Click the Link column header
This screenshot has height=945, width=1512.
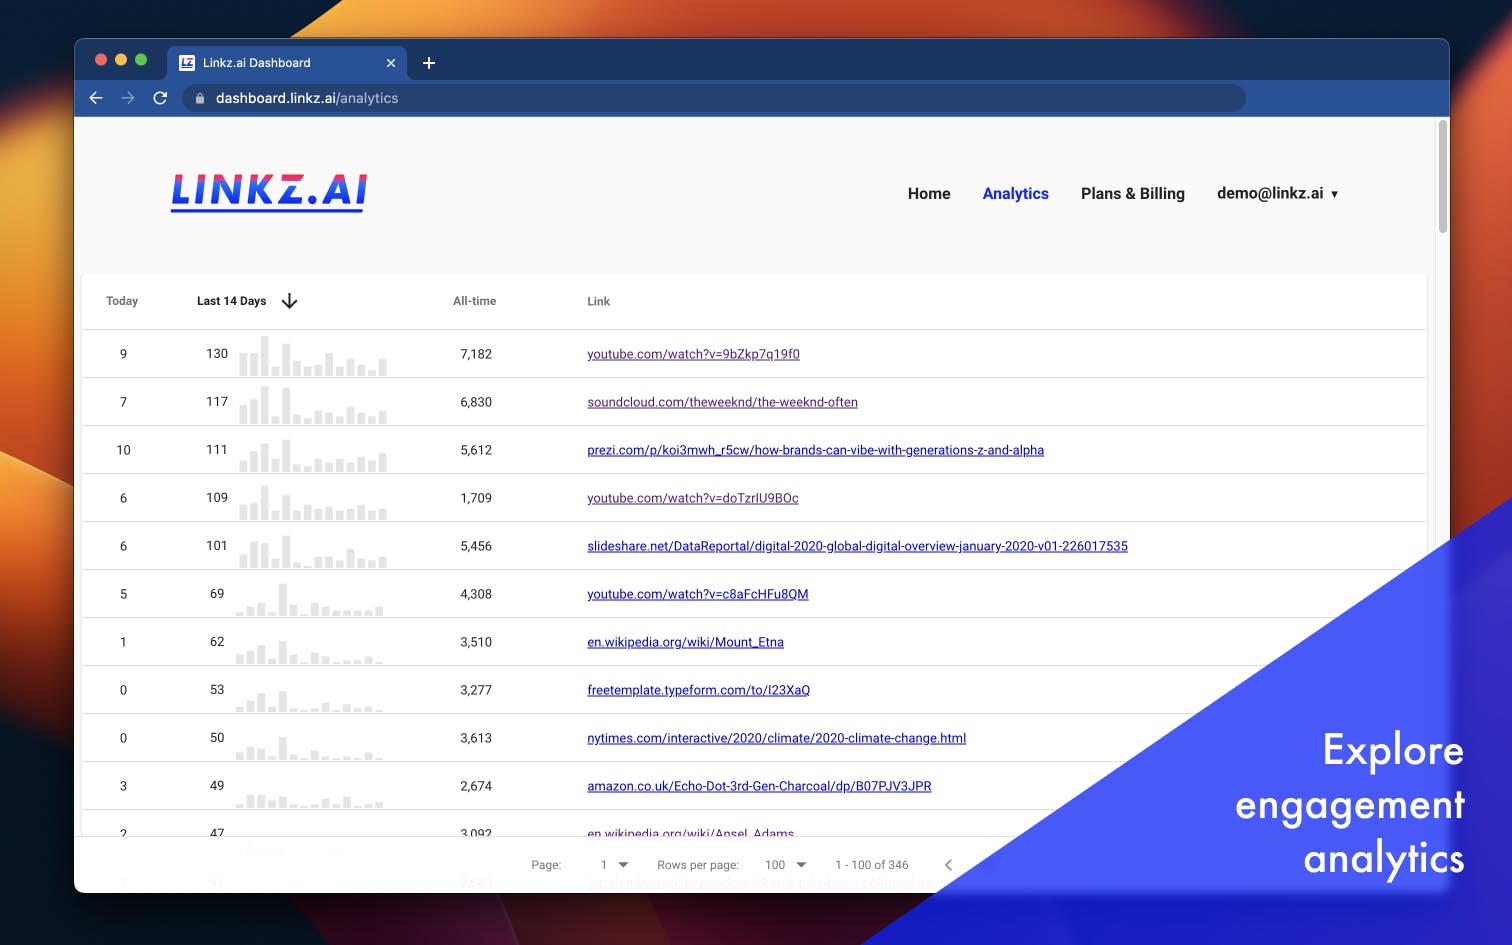point(598,301)
